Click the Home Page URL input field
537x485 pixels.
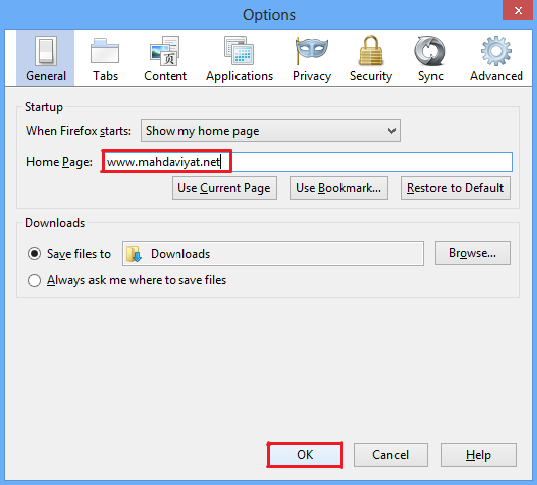[307, 162]
